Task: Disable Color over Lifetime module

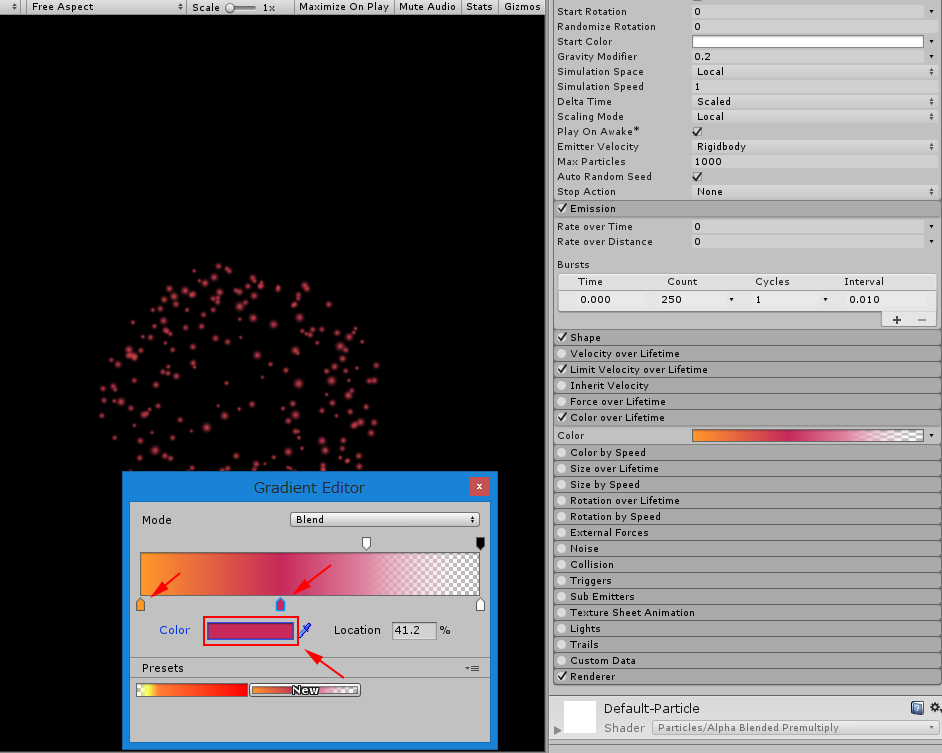Action: coord(562,417)
